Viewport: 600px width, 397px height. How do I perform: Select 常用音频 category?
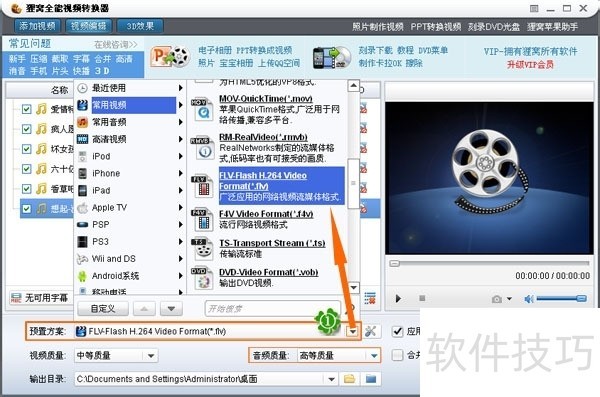click(130, 122)
